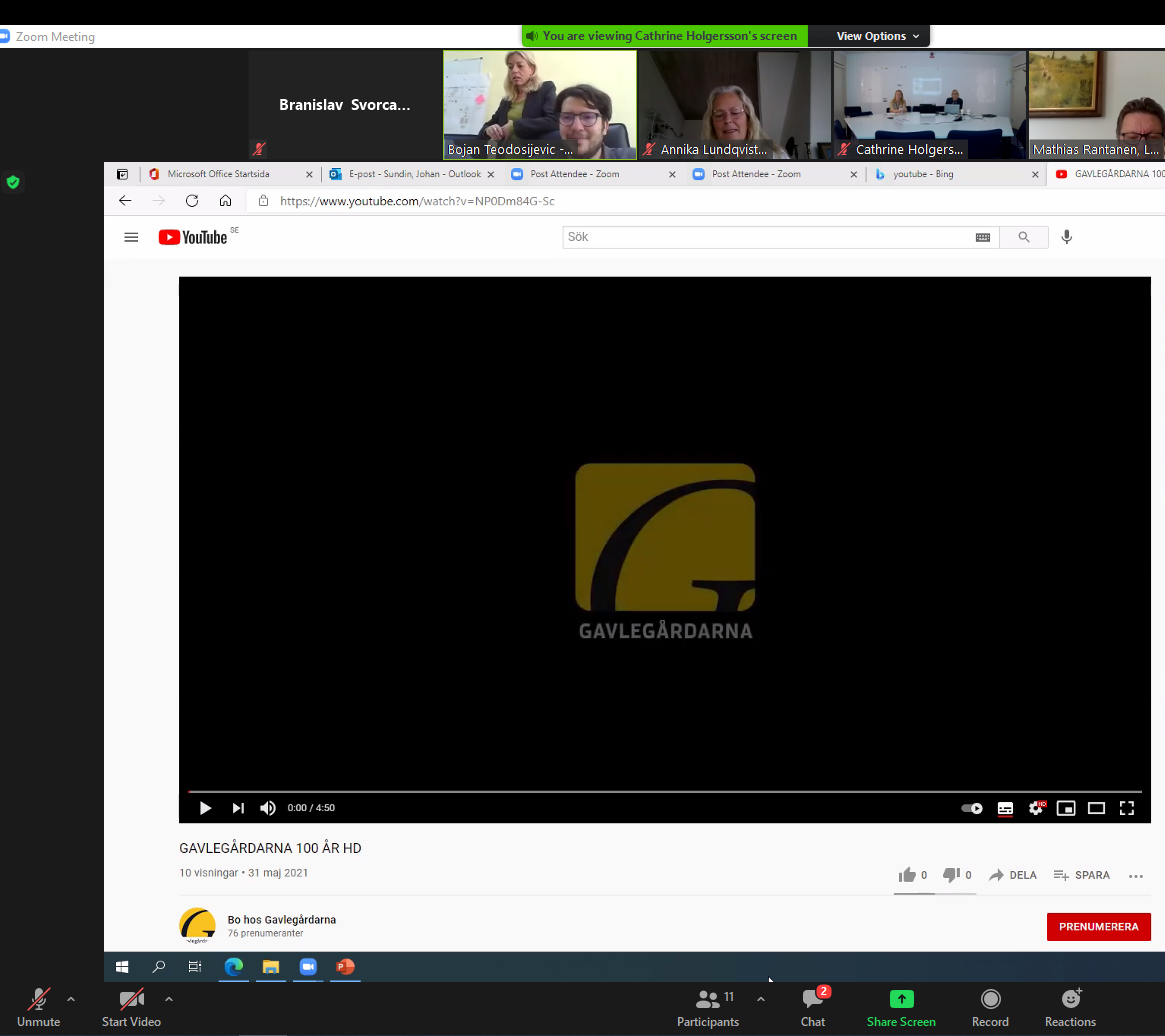The width and height of the screenshot is (1165, 1036).
Task: Open Microsoft Edge from taskbar
Action: (x=234, y=967)
